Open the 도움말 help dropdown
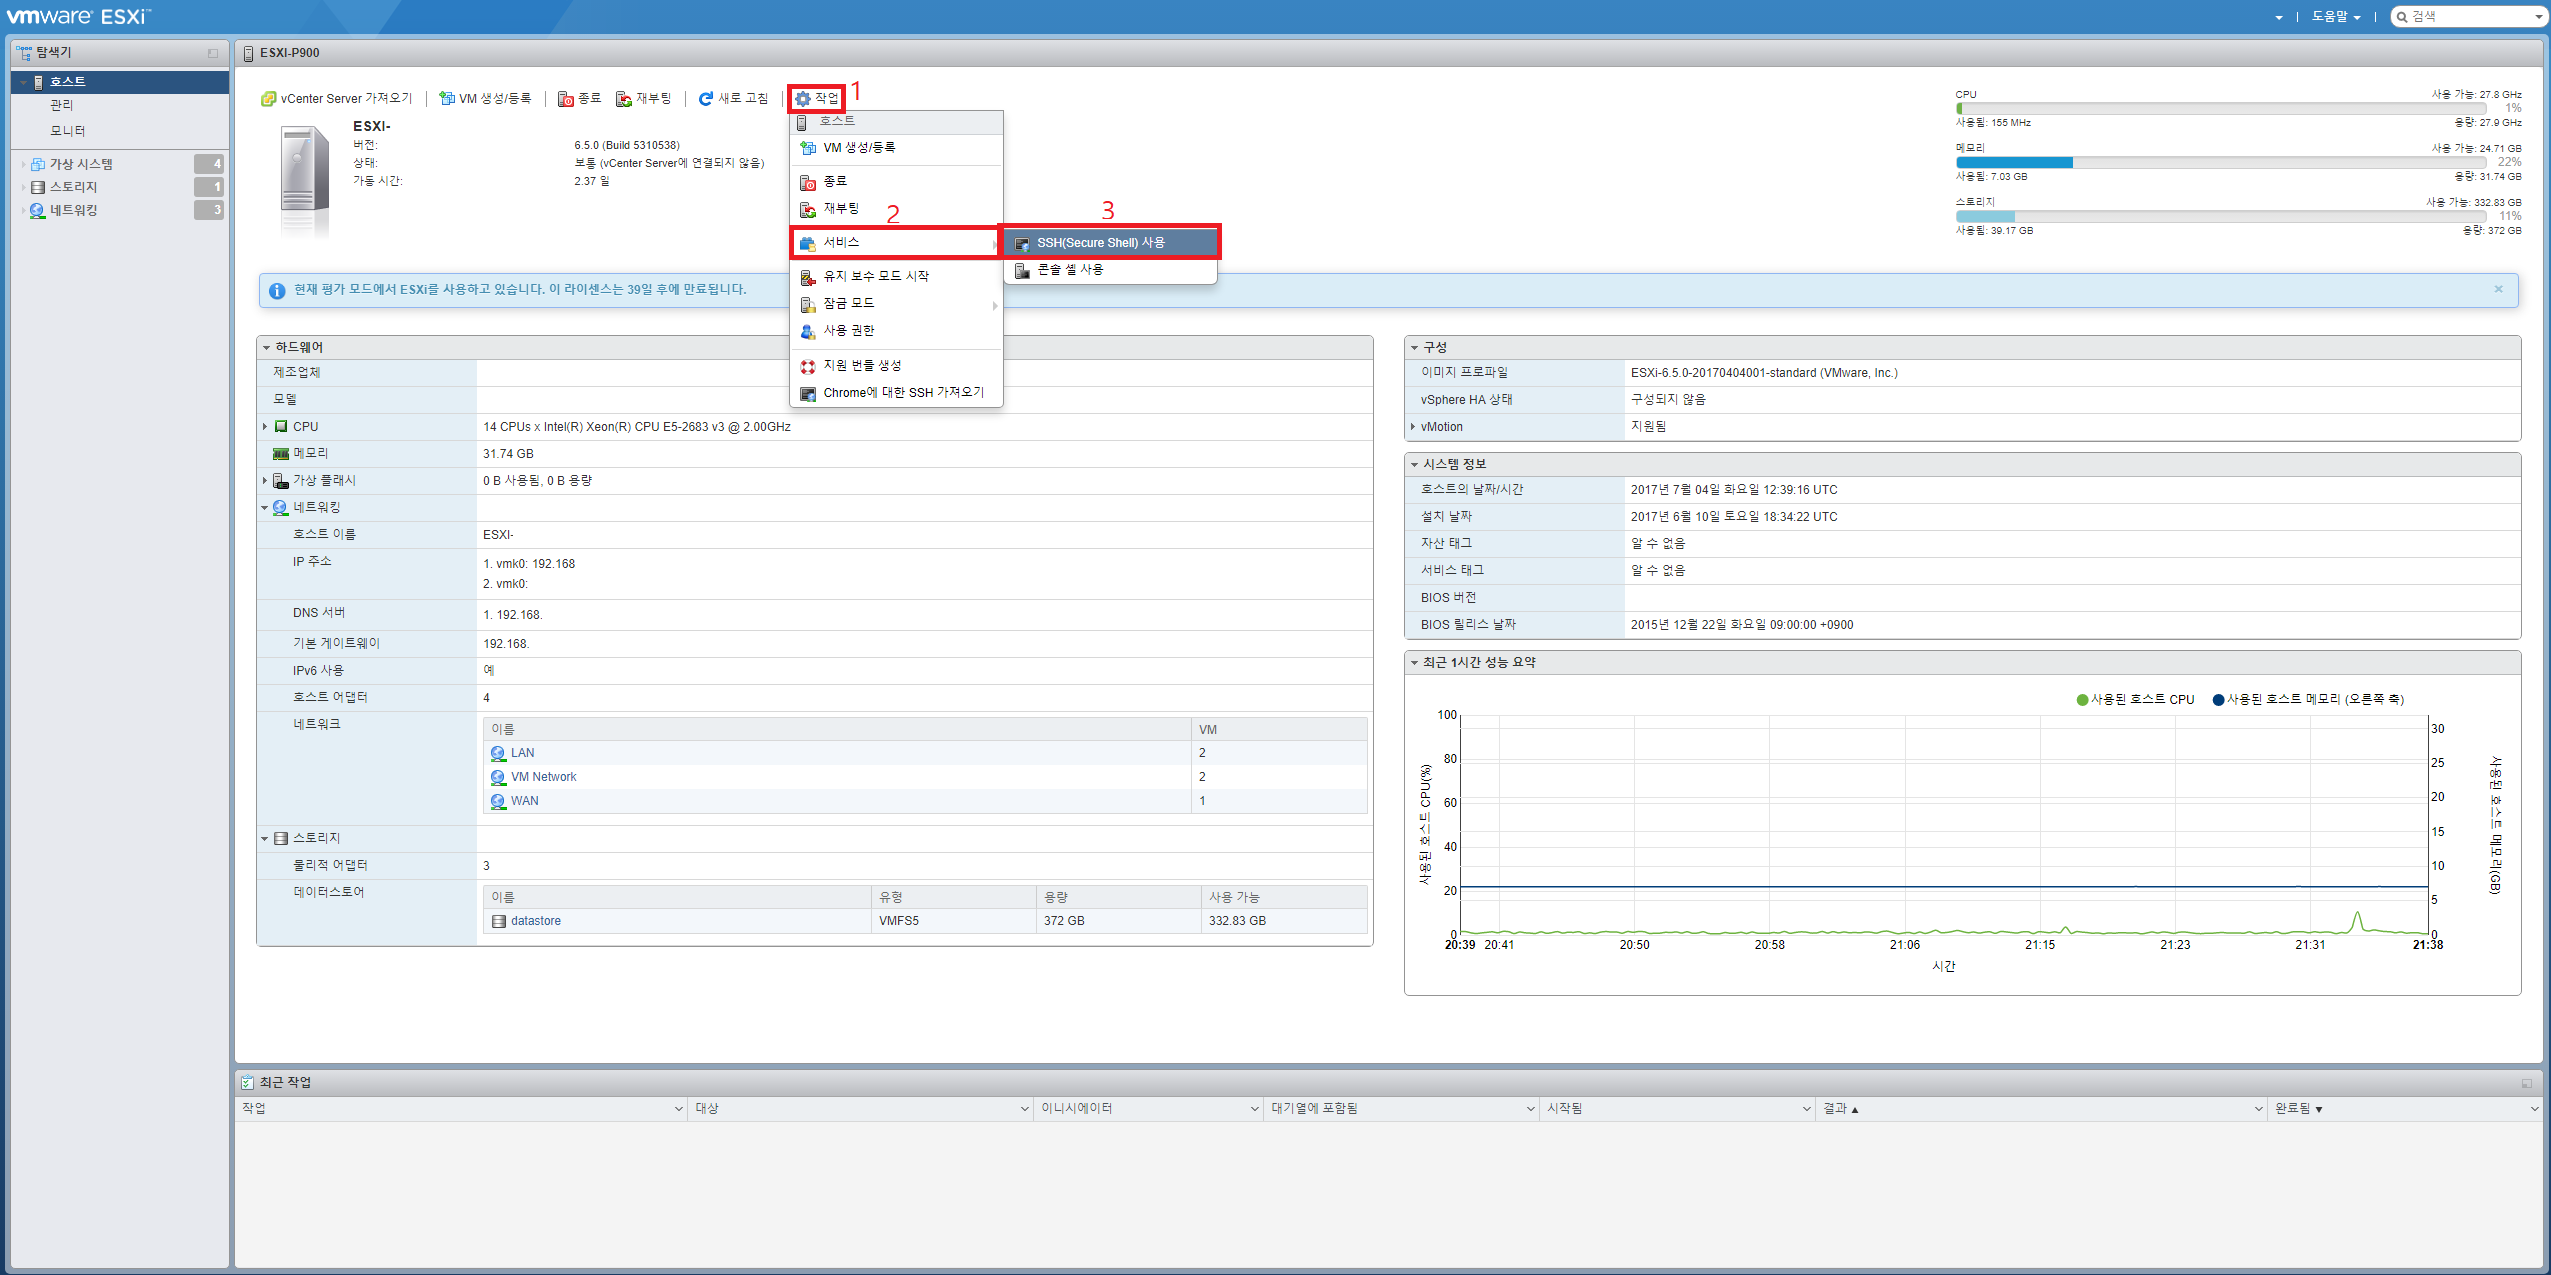This screenshot has width=2551, height=1275. pos(2335,16)
